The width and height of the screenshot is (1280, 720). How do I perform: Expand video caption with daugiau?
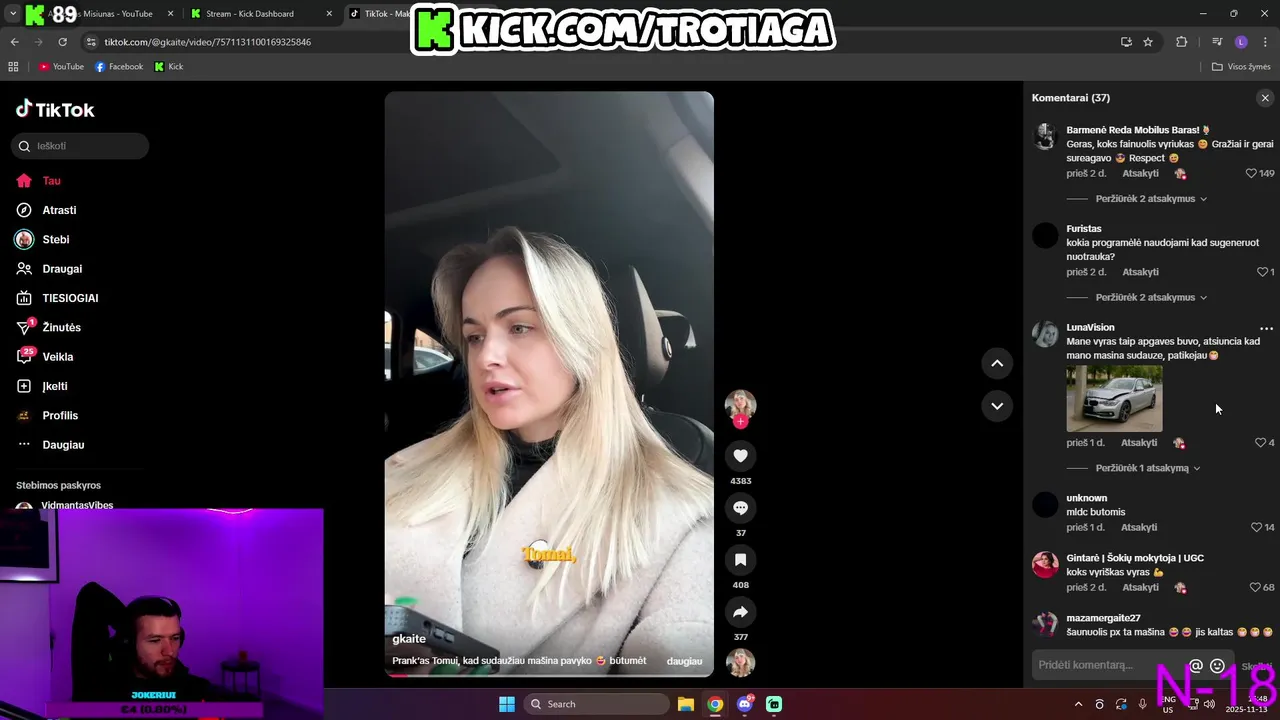point(684,662)
